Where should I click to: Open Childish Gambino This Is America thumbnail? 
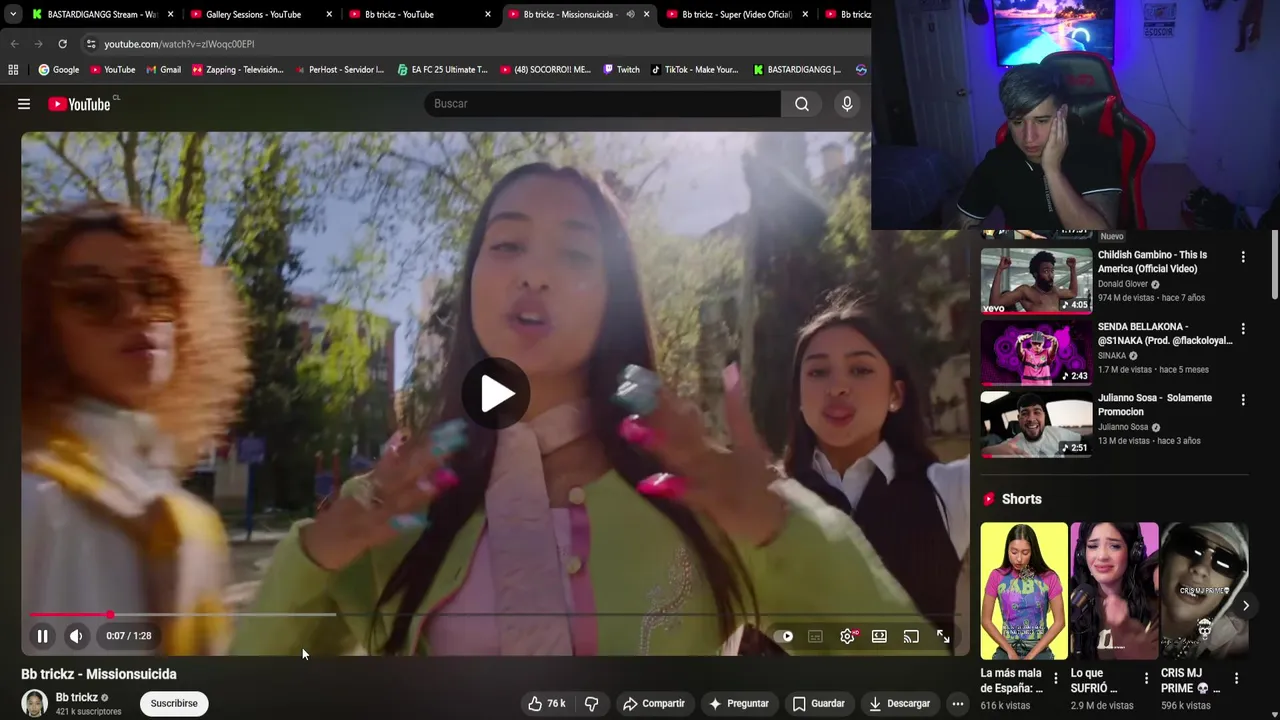[x=1036, y=280]
